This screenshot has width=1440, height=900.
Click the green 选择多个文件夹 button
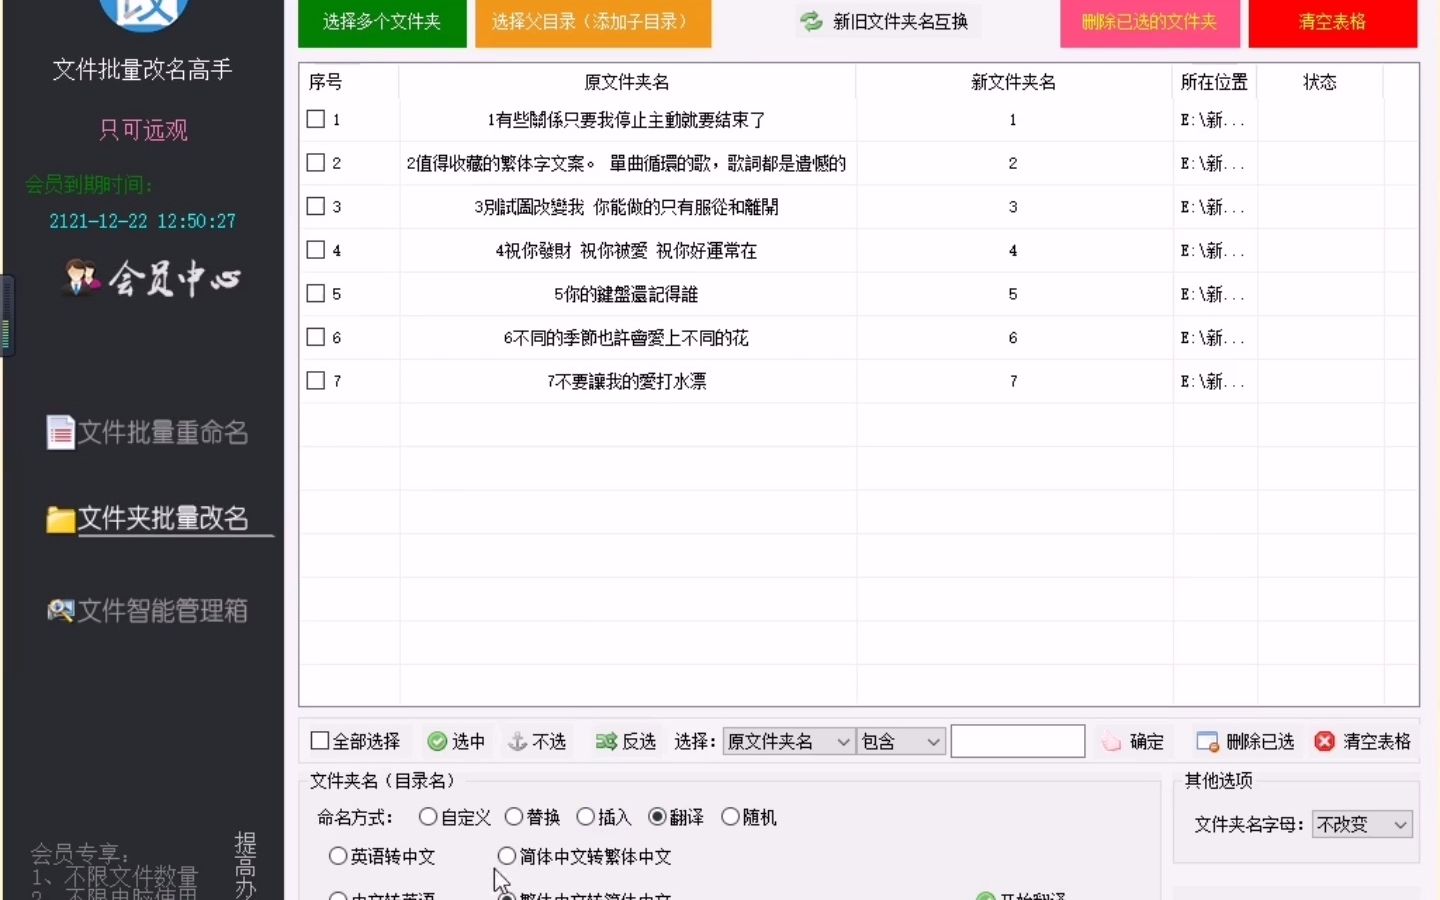[x=382, y=22]
